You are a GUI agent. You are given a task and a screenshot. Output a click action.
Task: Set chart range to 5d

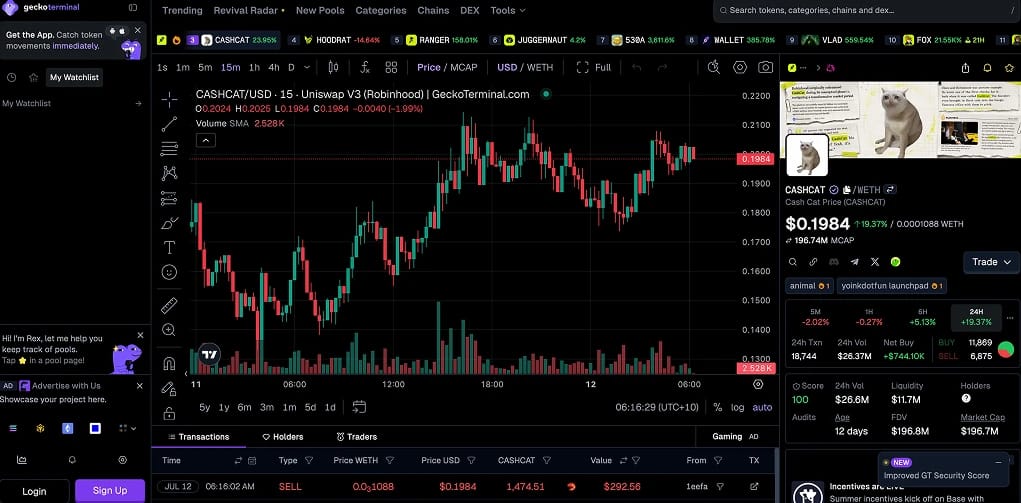(311, 407)
